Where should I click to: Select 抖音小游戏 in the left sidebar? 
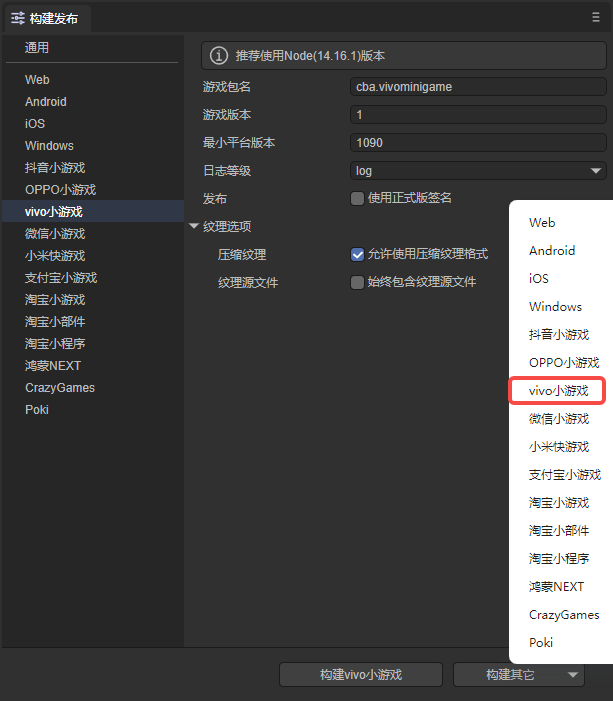(55, 168)
